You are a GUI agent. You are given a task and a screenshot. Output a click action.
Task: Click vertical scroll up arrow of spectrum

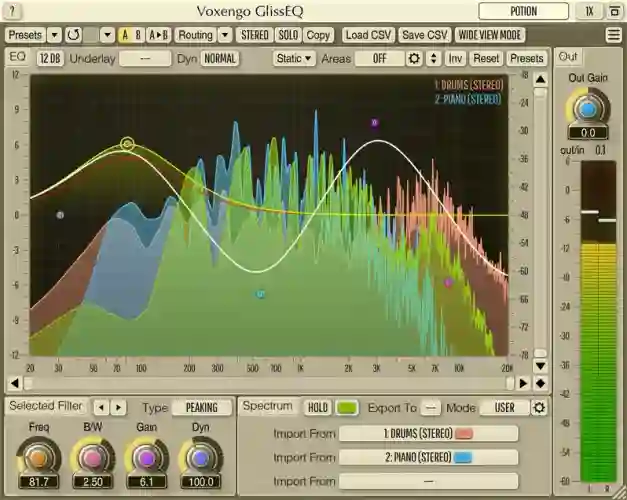pyautogui.click(x=540, y=79)
